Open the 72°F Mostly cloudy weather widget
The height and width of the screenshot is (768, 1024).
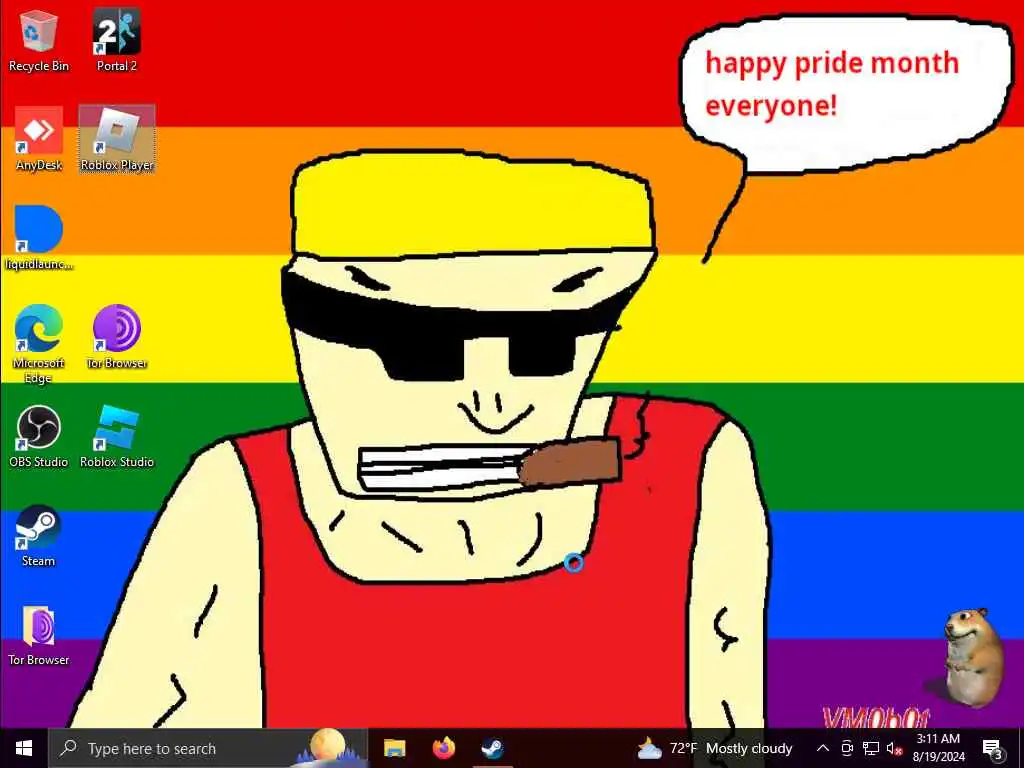pos(714,748)
